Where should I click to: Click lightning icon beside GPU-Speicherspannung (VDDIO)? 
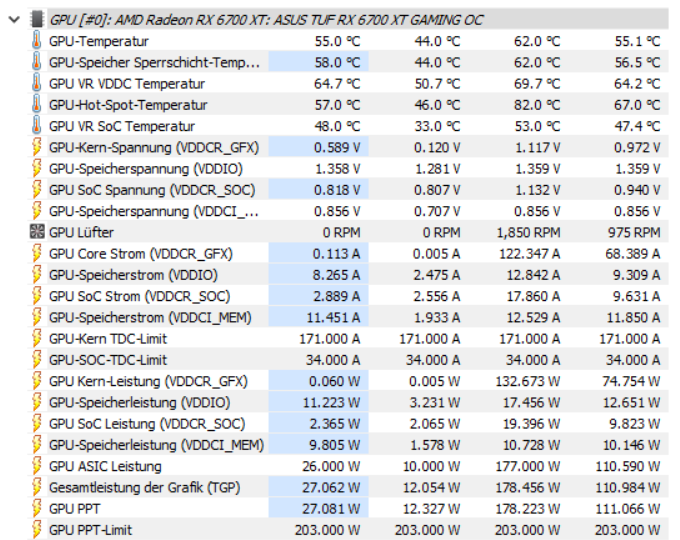pos(37,168)
